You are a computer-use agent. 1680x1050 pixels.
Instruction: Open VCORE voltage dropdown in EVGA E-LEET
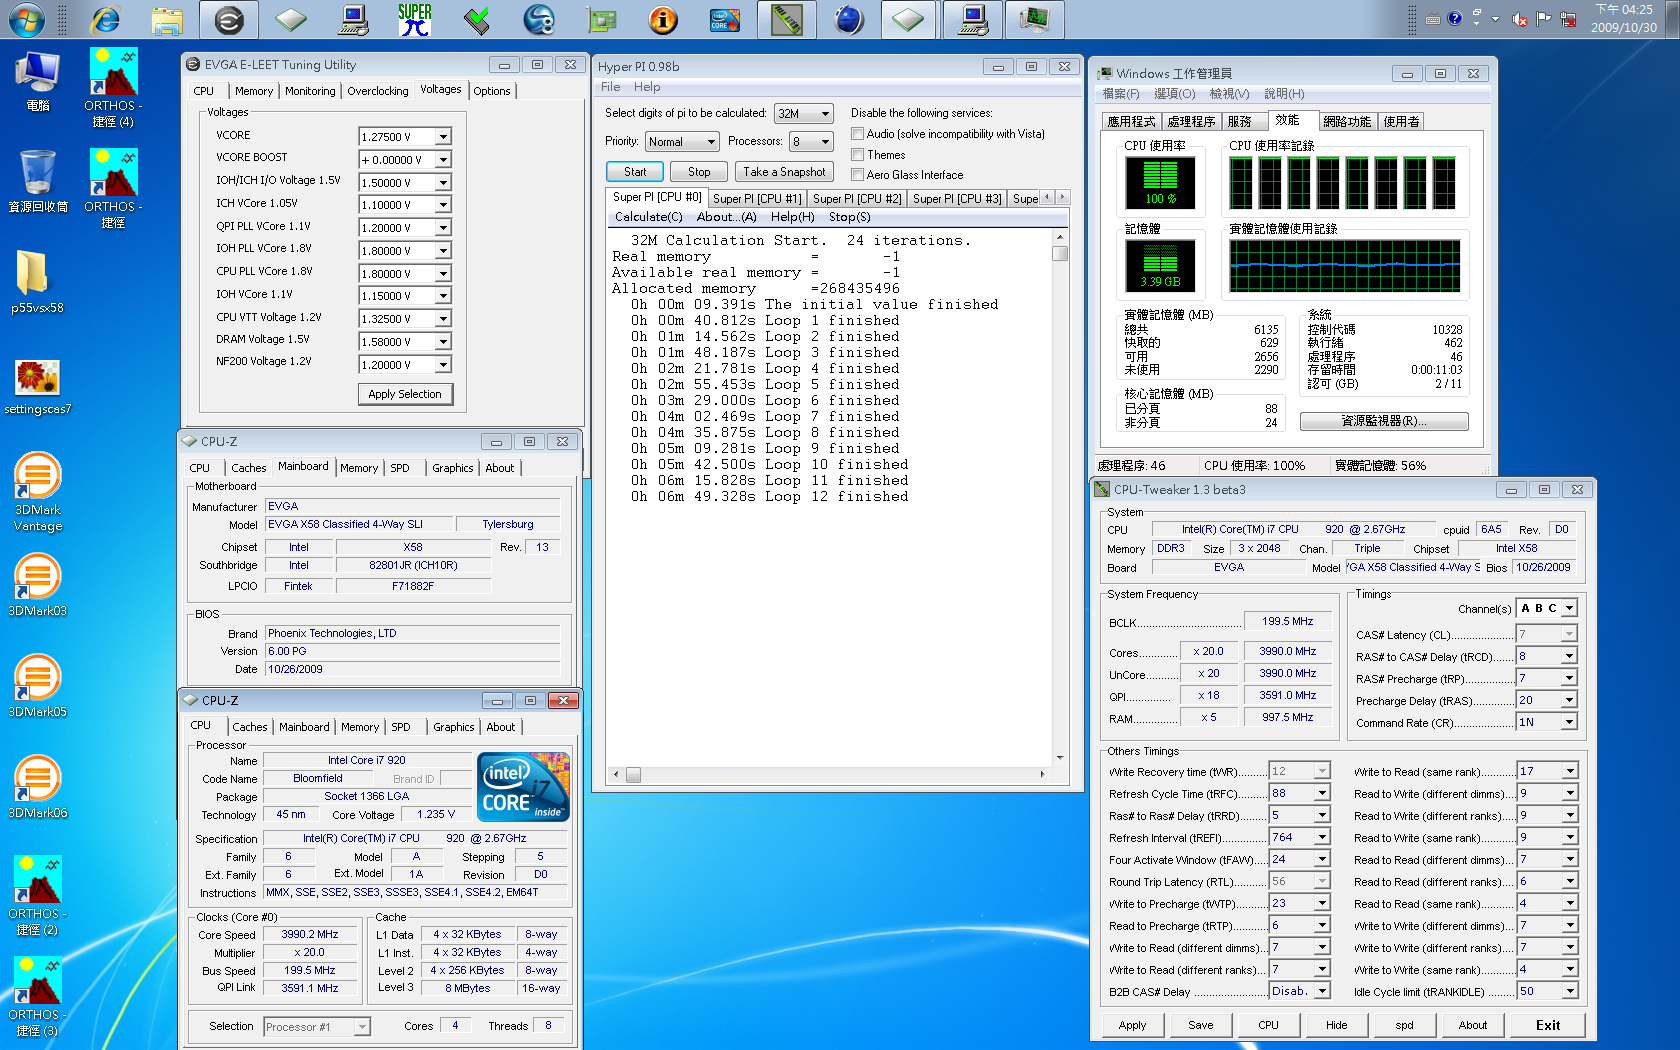[x=443, y=137]
